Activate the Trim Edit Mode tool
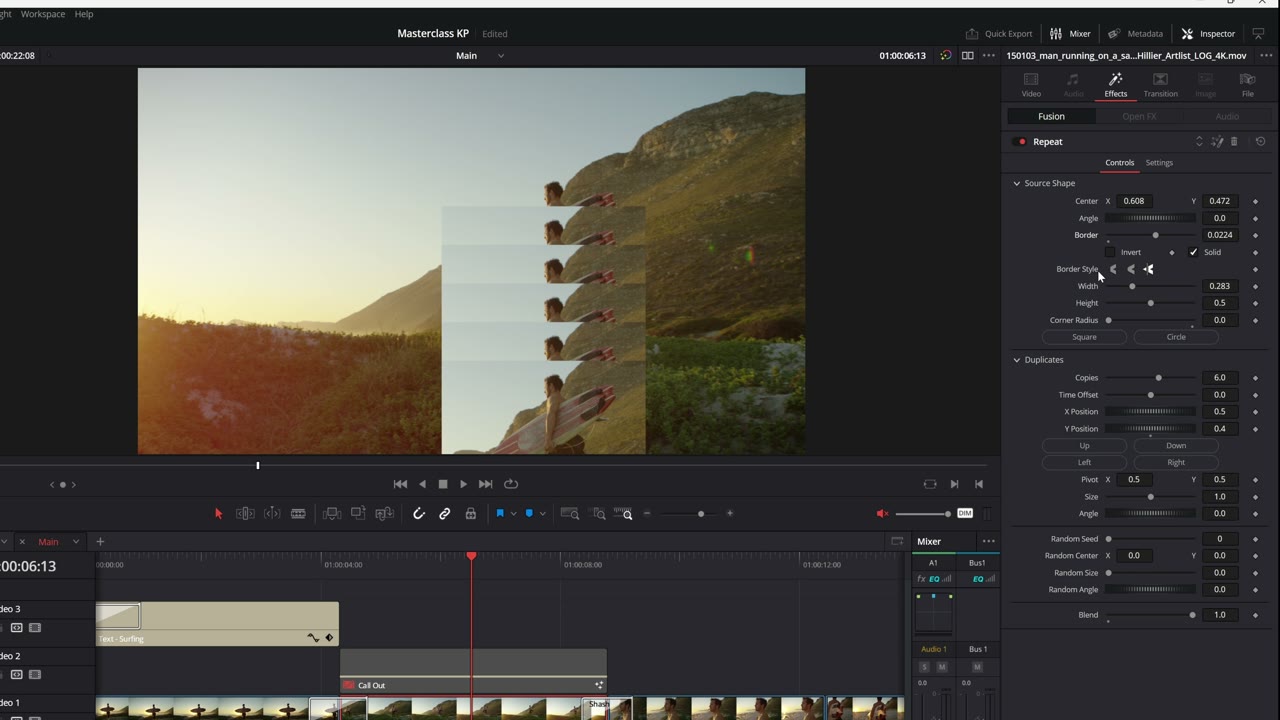 [x=245, y=513]
